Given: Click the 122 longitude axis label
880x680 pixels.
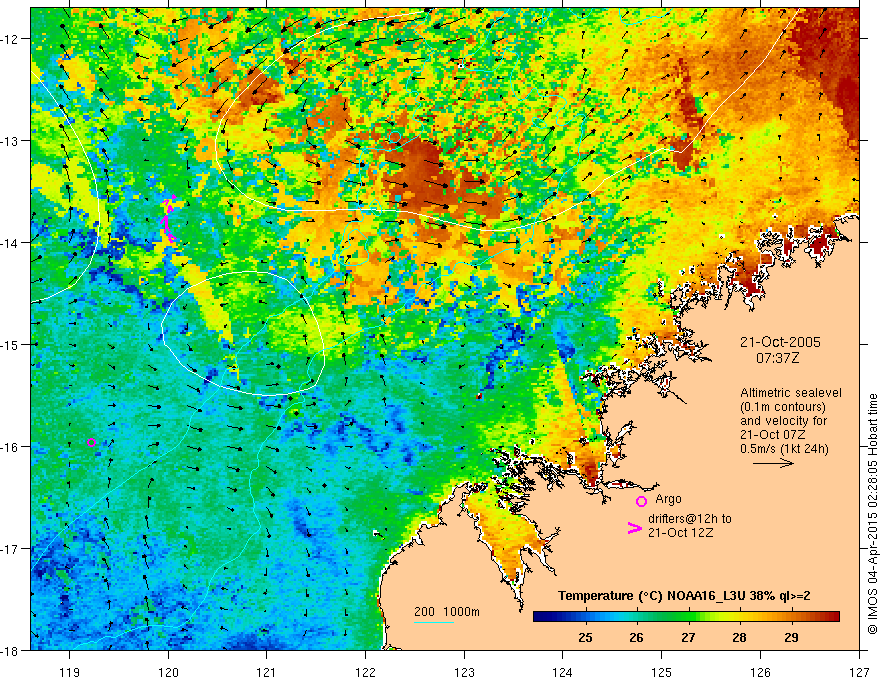Looking at the screenshot, I should [365, 672].
